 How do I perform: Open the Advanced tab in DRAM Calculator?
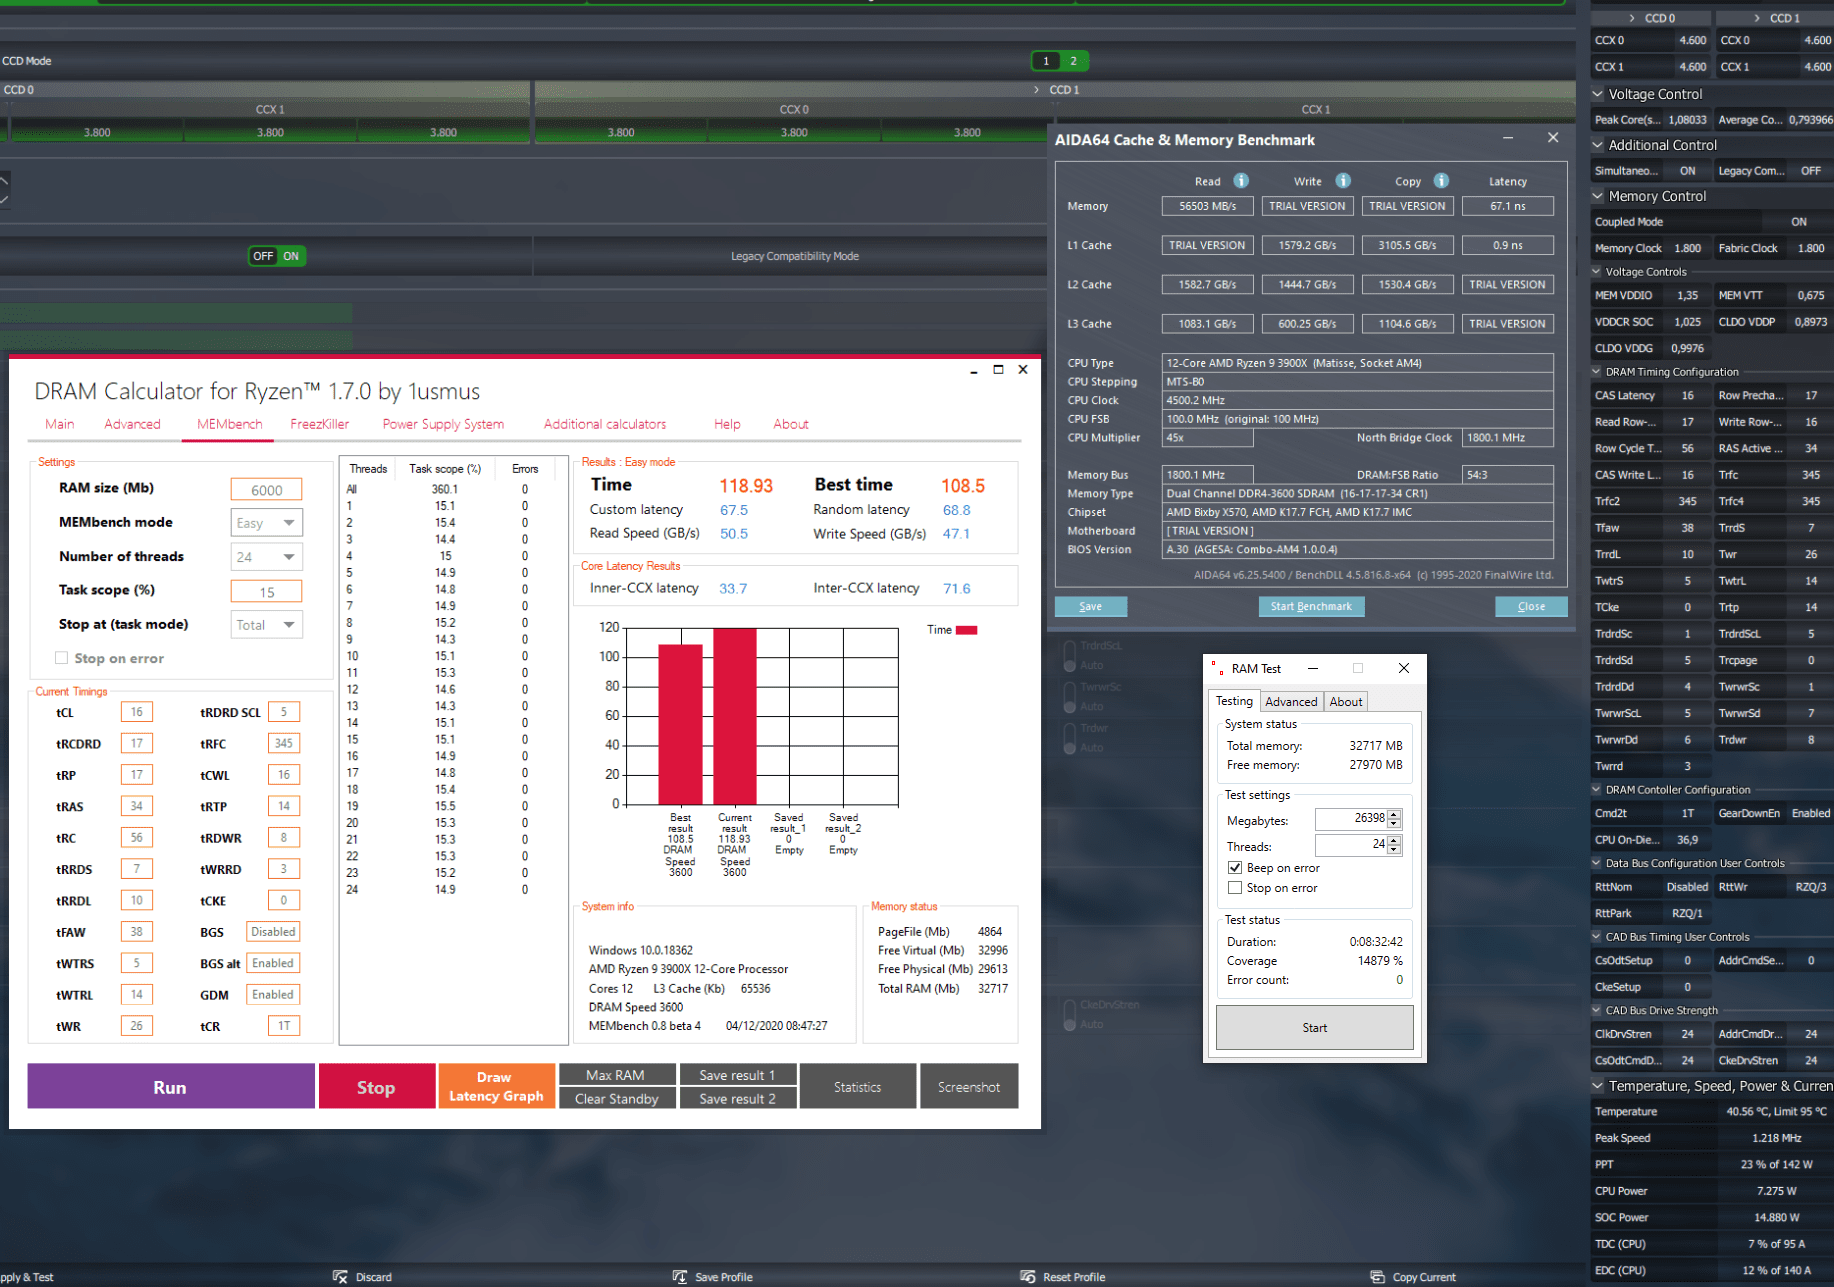[x=132, y=424]
